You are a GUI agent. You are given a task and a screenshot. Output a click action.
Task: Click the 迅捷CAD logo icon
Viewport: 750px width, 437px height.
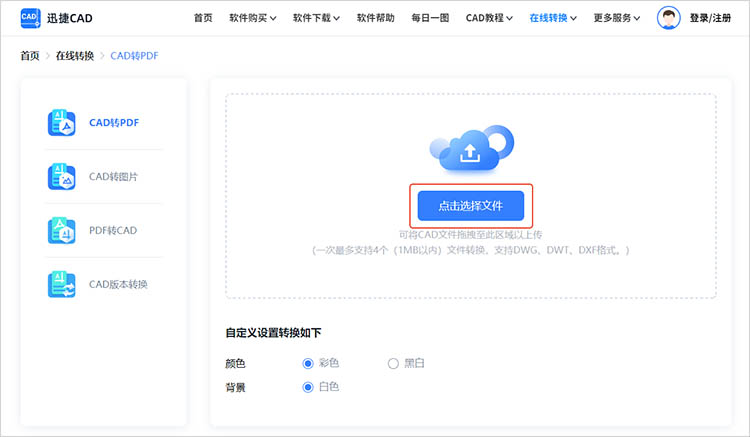point(31,18)
